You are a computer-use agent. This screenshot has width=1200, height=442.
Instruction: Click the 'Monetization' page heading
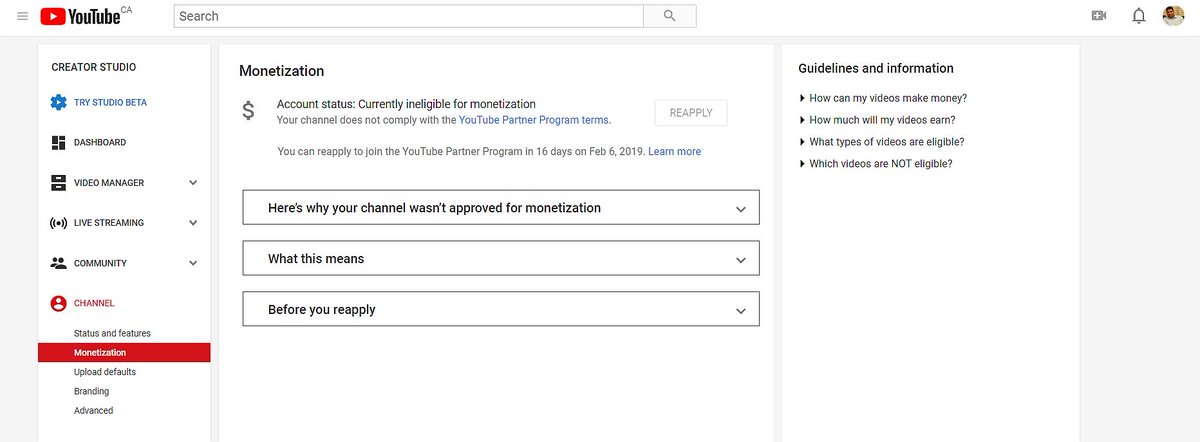click(281, 71)
